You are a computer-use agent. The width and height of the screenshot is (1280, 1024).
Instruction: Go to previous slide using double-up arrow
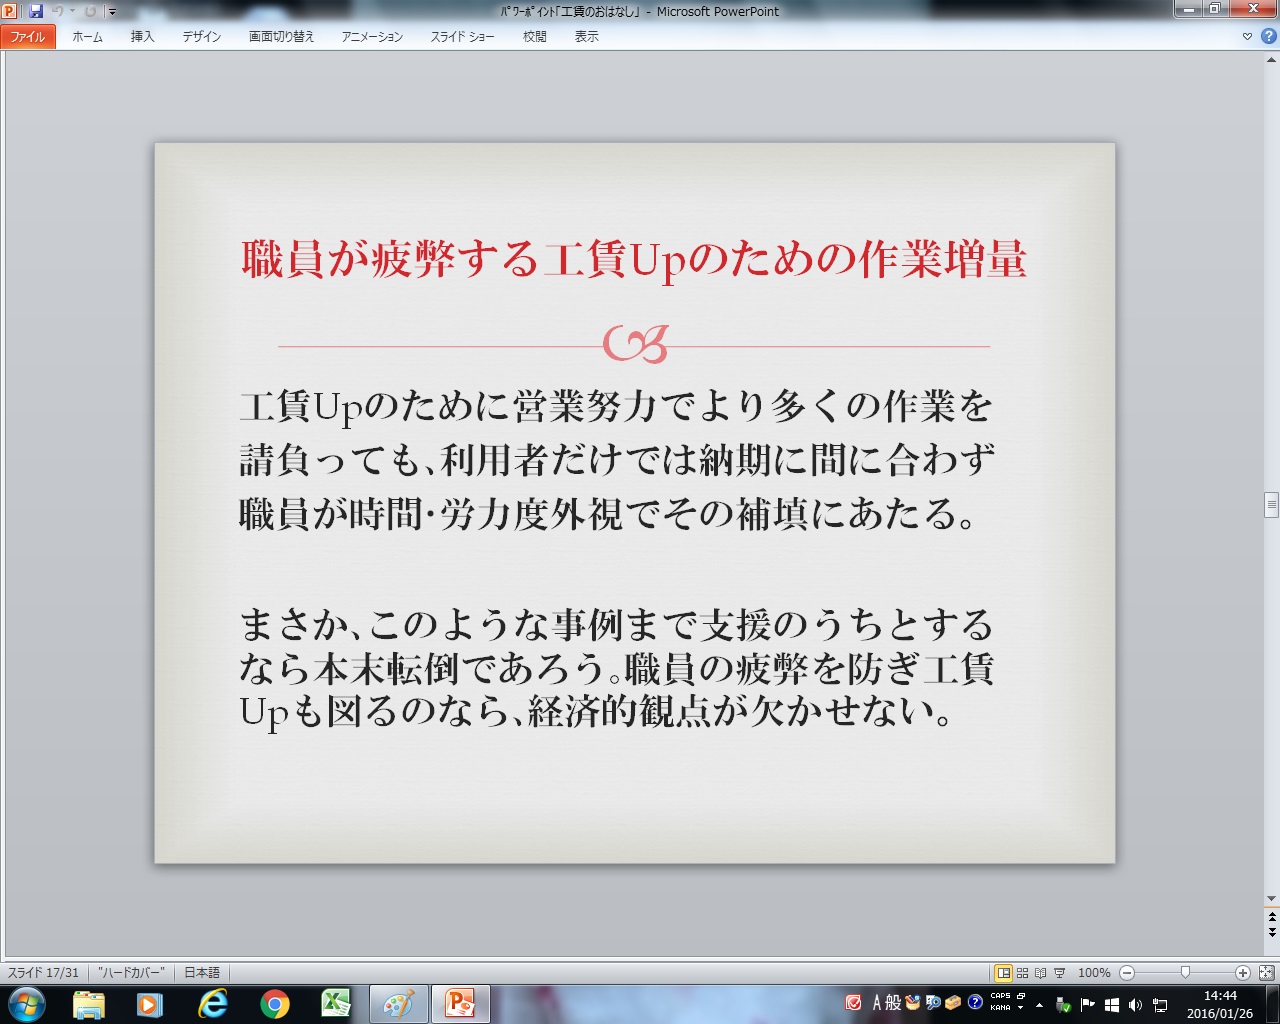pos(1271,916)
